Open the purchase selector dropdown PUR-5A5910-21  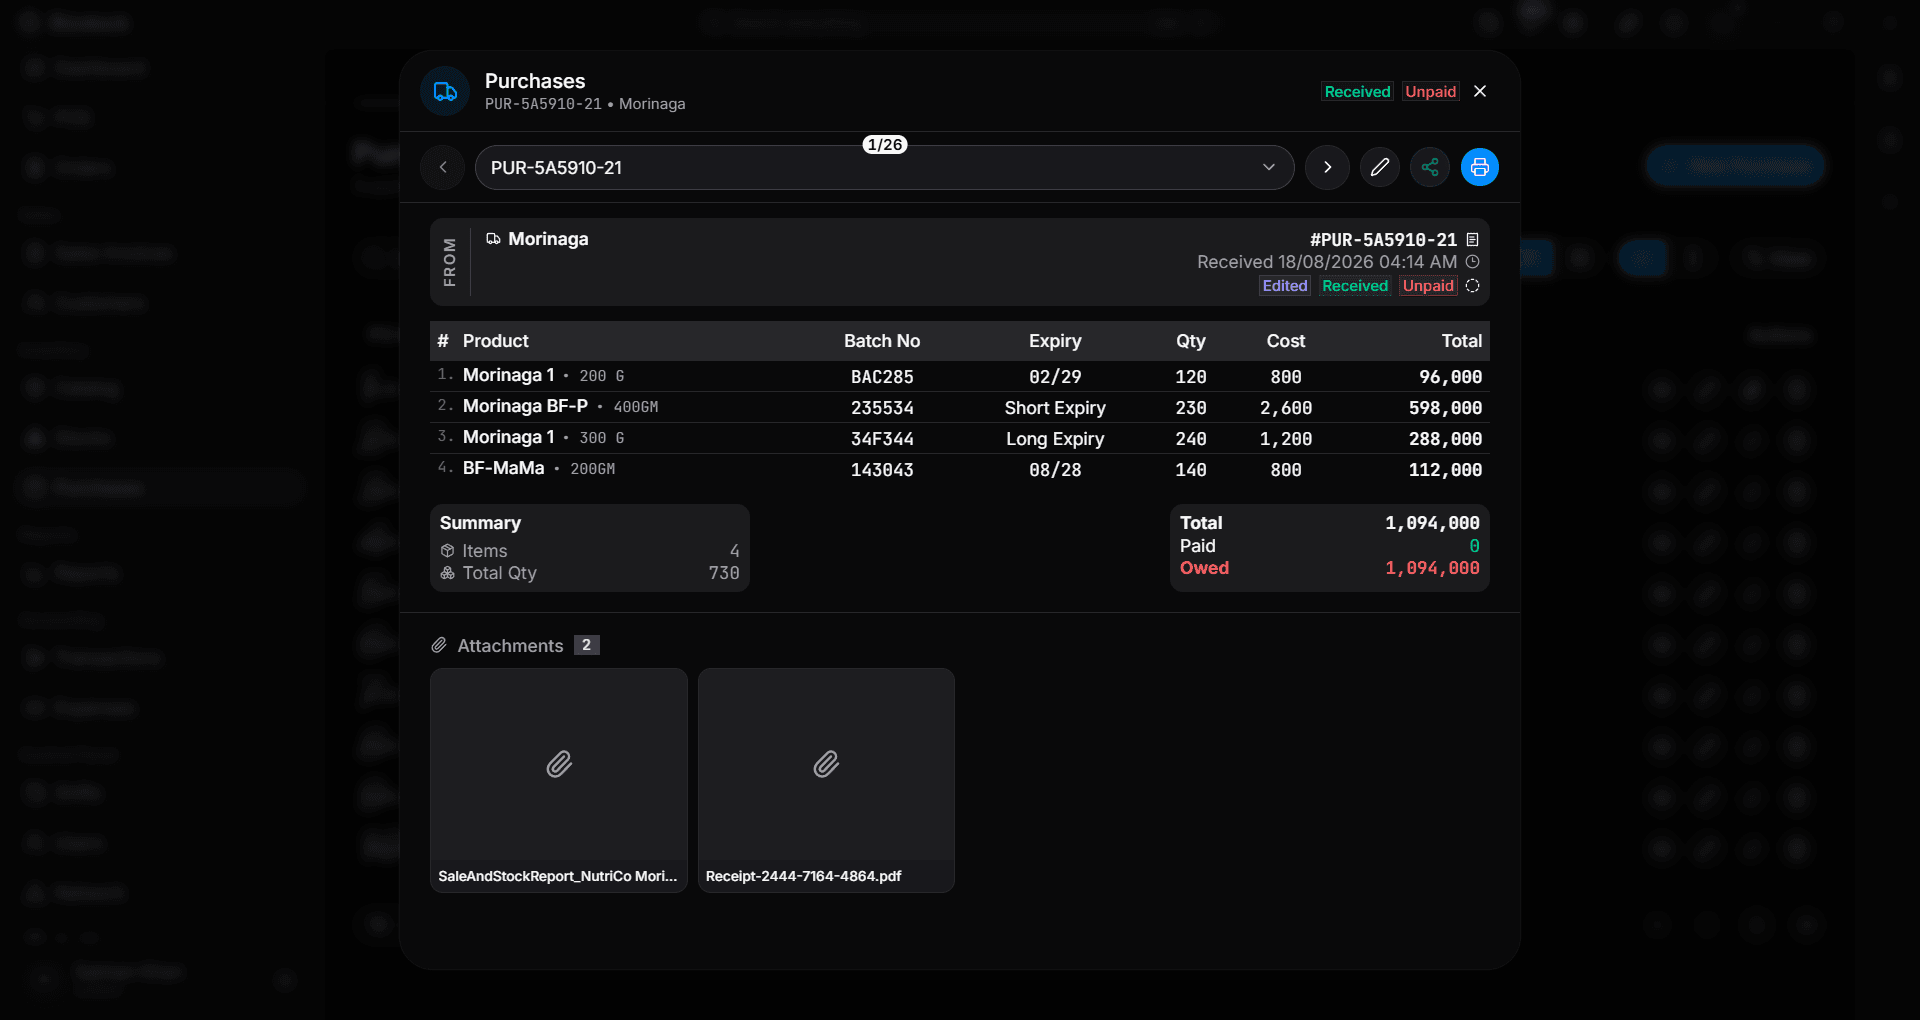[884, 167]
